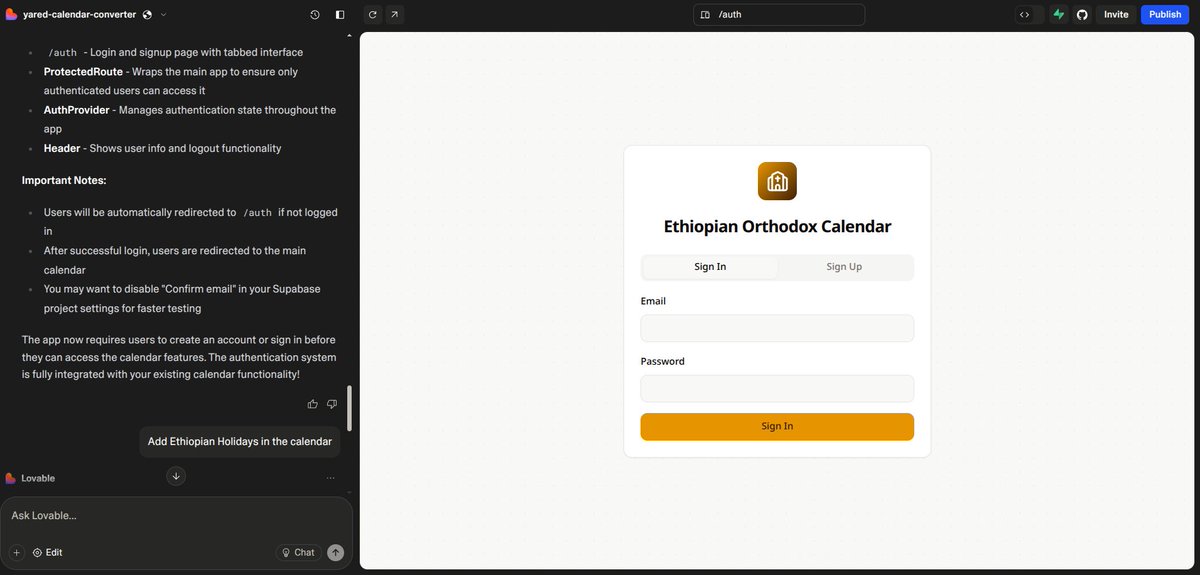Click the plus attach button in chat box
This screenshot has width=1200, height=575.
pyautogui.click(x=16, y=552)
